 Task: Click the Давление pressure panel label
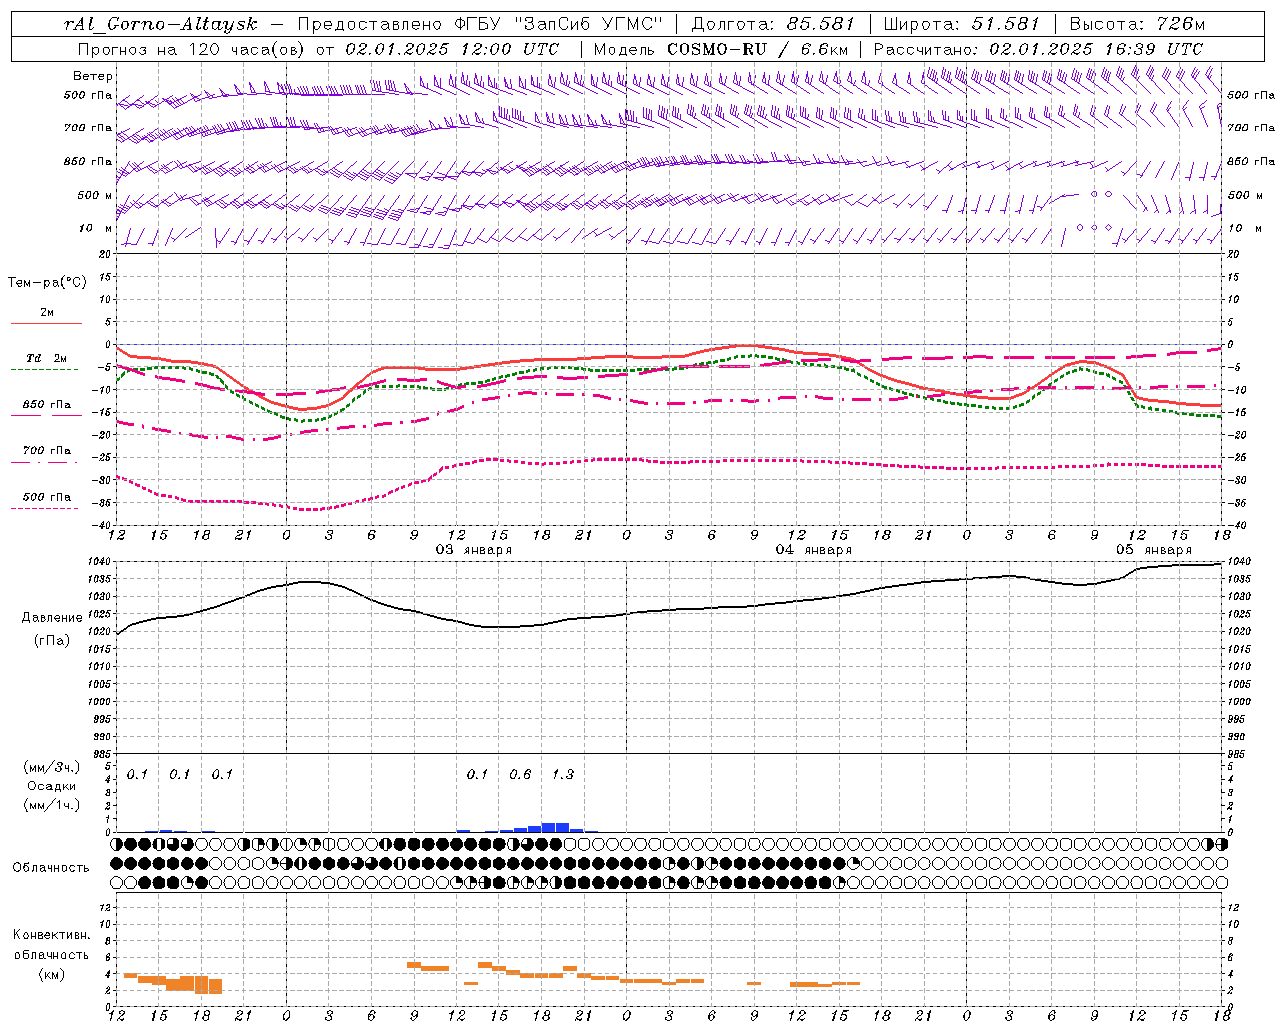[x=52, y=618]
